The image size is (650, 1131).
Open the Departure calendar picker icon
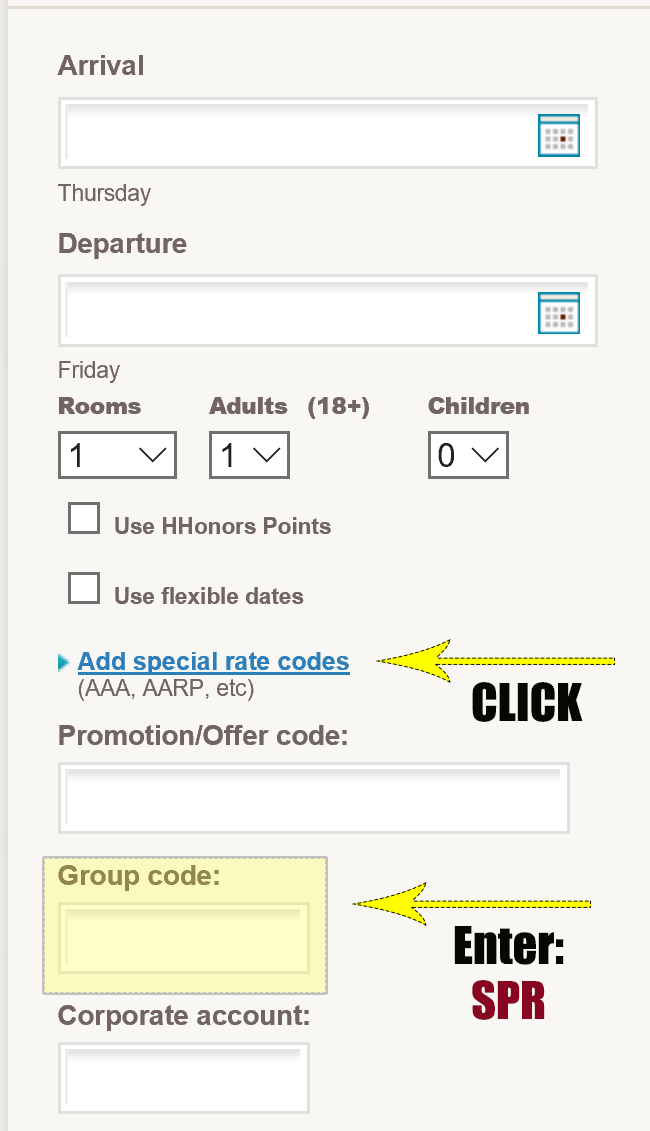559,312
